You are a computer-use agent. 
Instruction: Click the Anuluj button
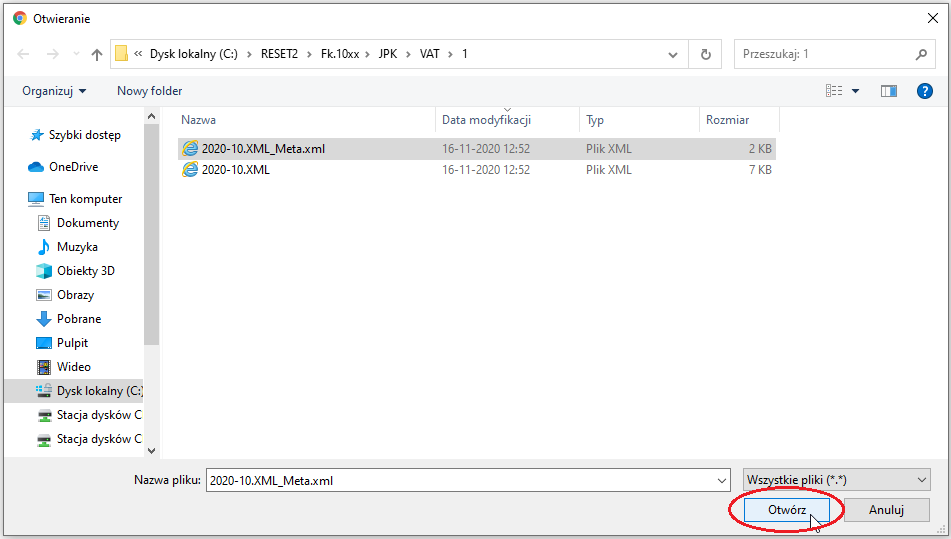click(886, 510)
